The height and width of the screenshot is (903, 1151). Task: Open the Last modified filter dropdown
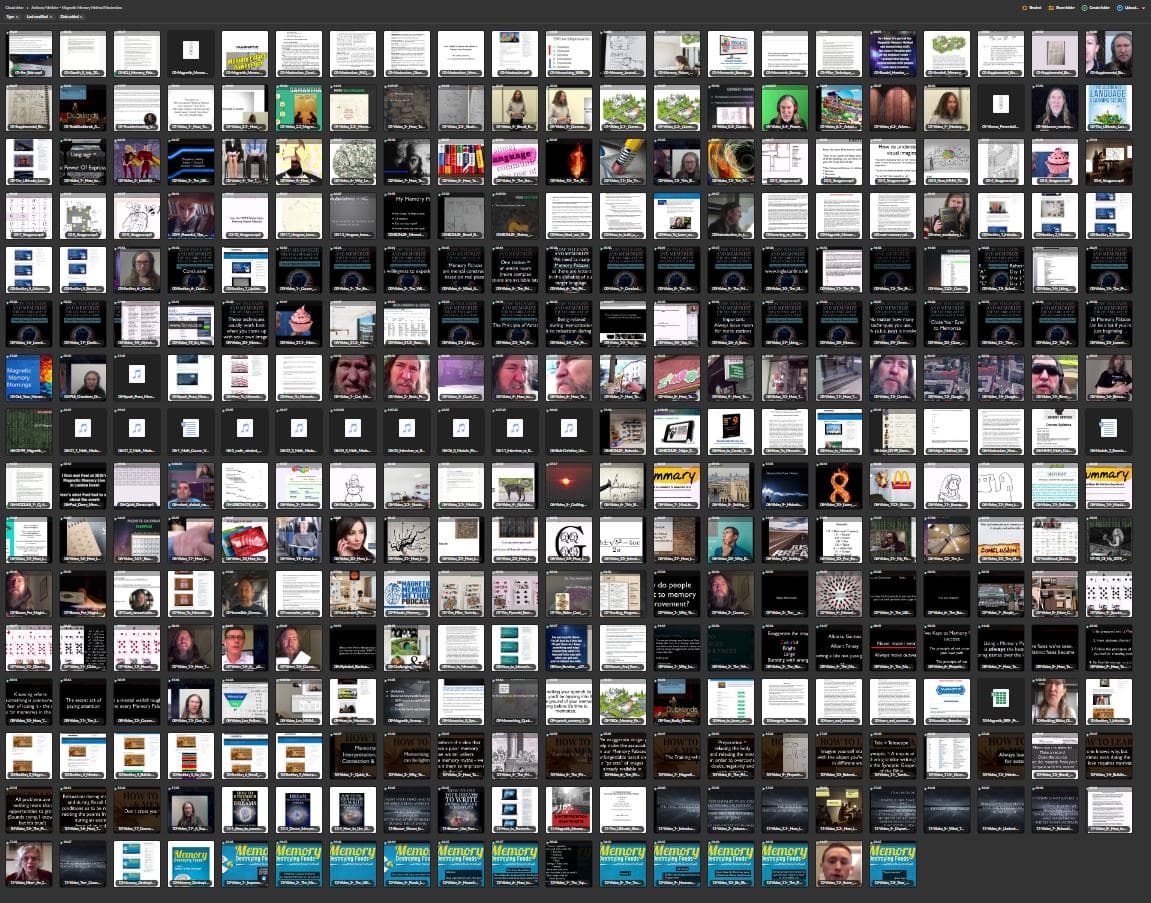[40, 17]
